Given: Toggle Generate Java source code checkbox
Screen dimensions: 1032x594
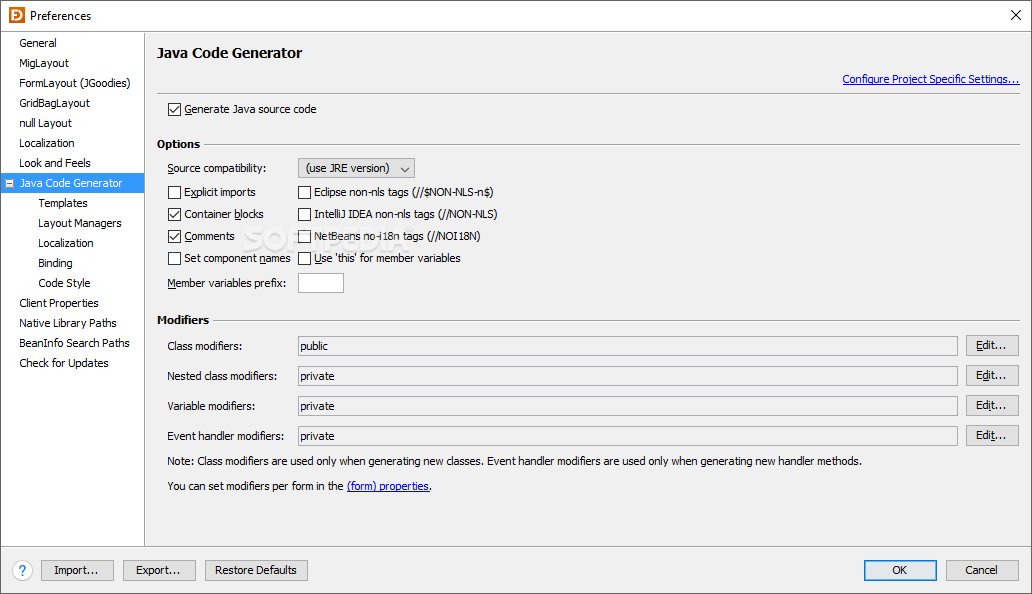Looking at the screenshot, I should (x=174, y=109).
